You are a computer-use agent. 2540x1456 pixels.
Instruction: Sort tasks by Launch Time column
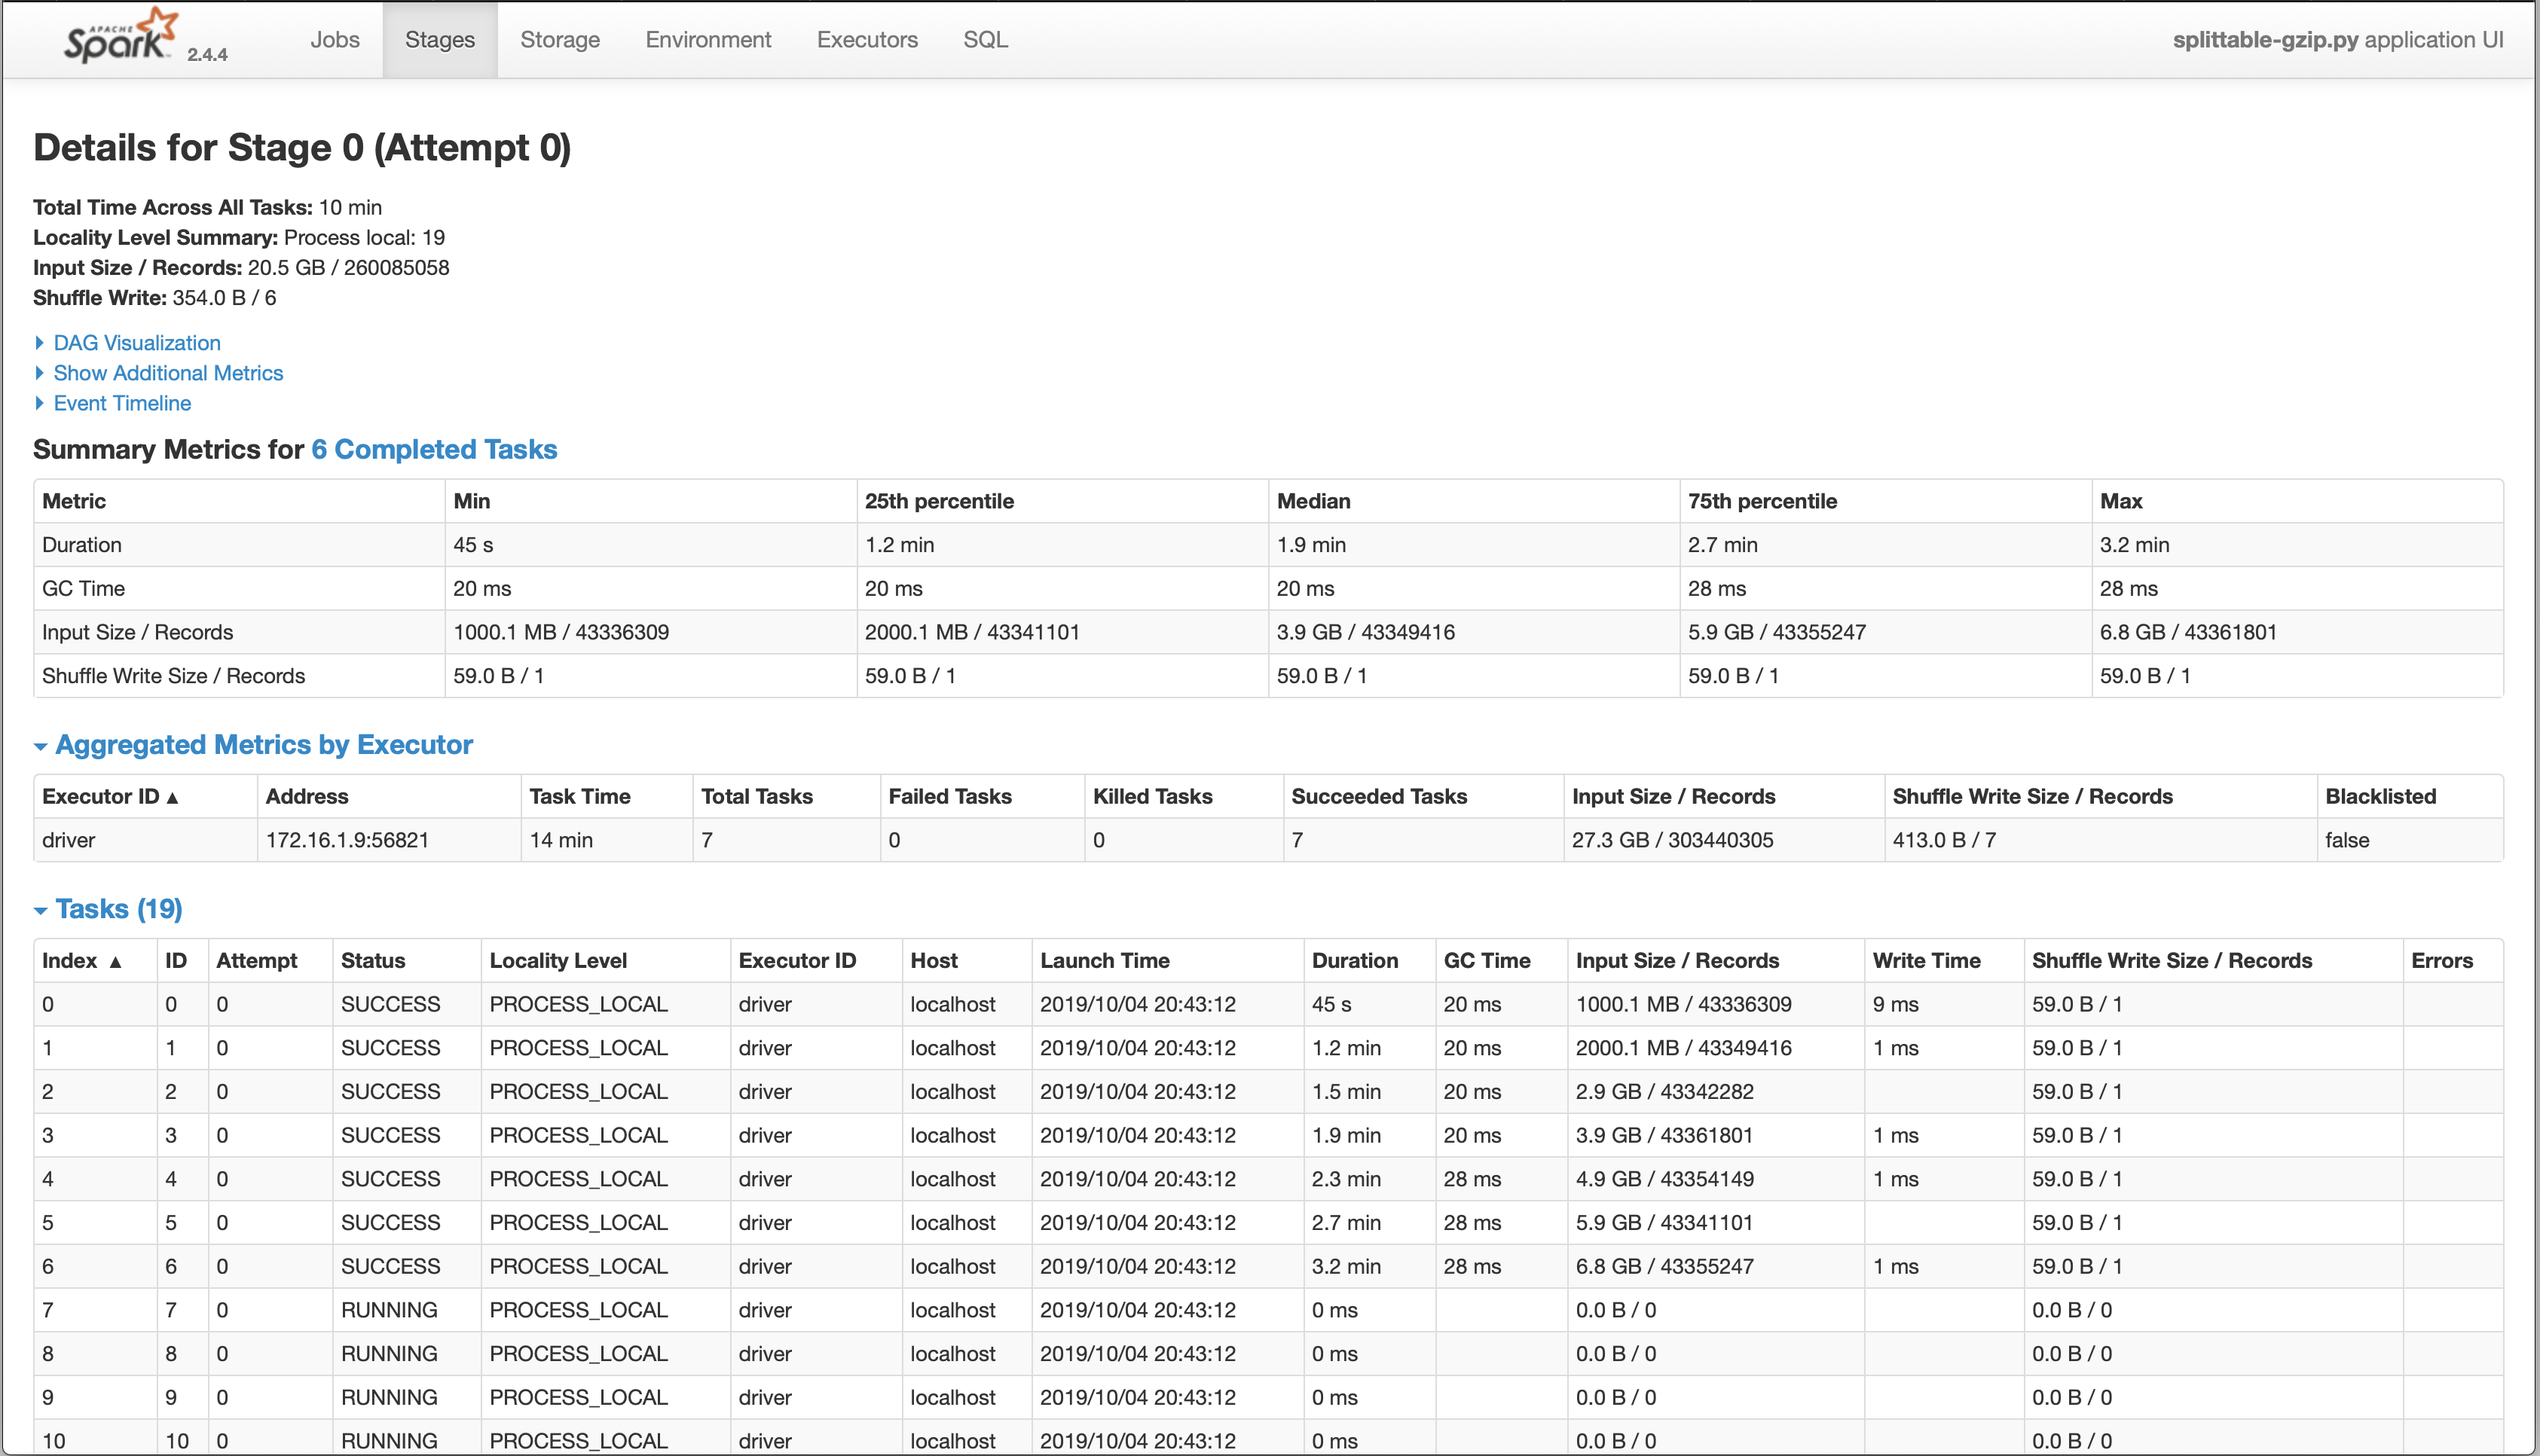point(1104,960)
